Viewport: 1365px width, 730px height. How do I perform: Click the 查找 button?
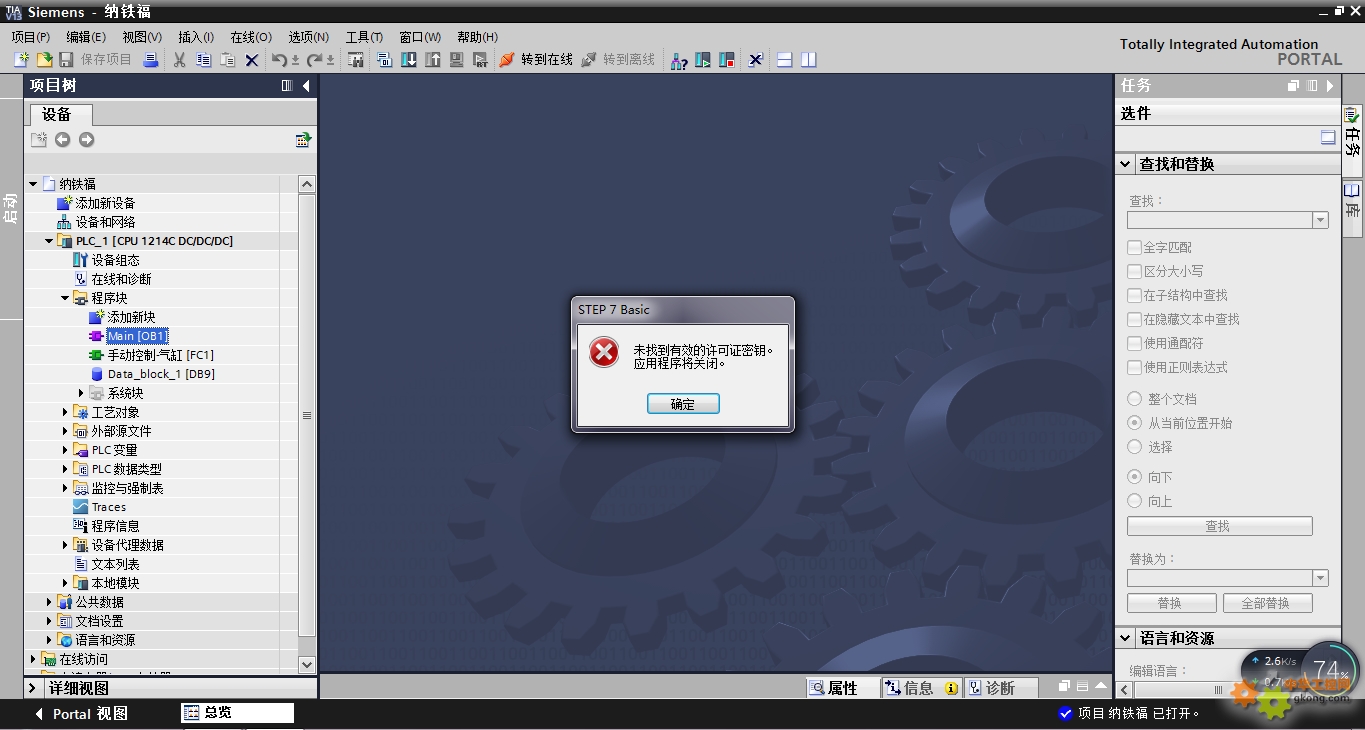point(1219,526)
